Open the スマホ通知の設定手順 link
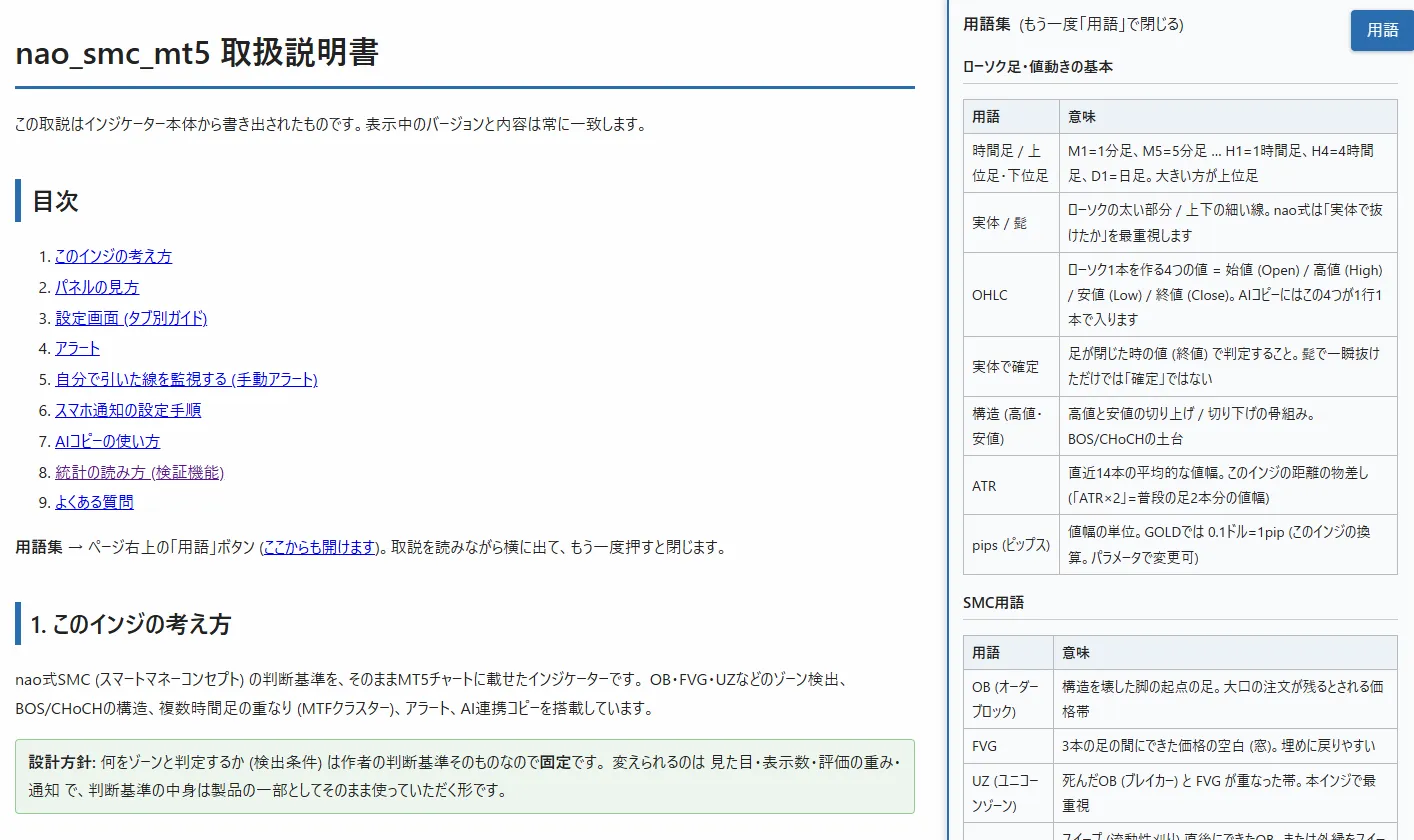Viewport: 1414px width, 840px height. 128,410
